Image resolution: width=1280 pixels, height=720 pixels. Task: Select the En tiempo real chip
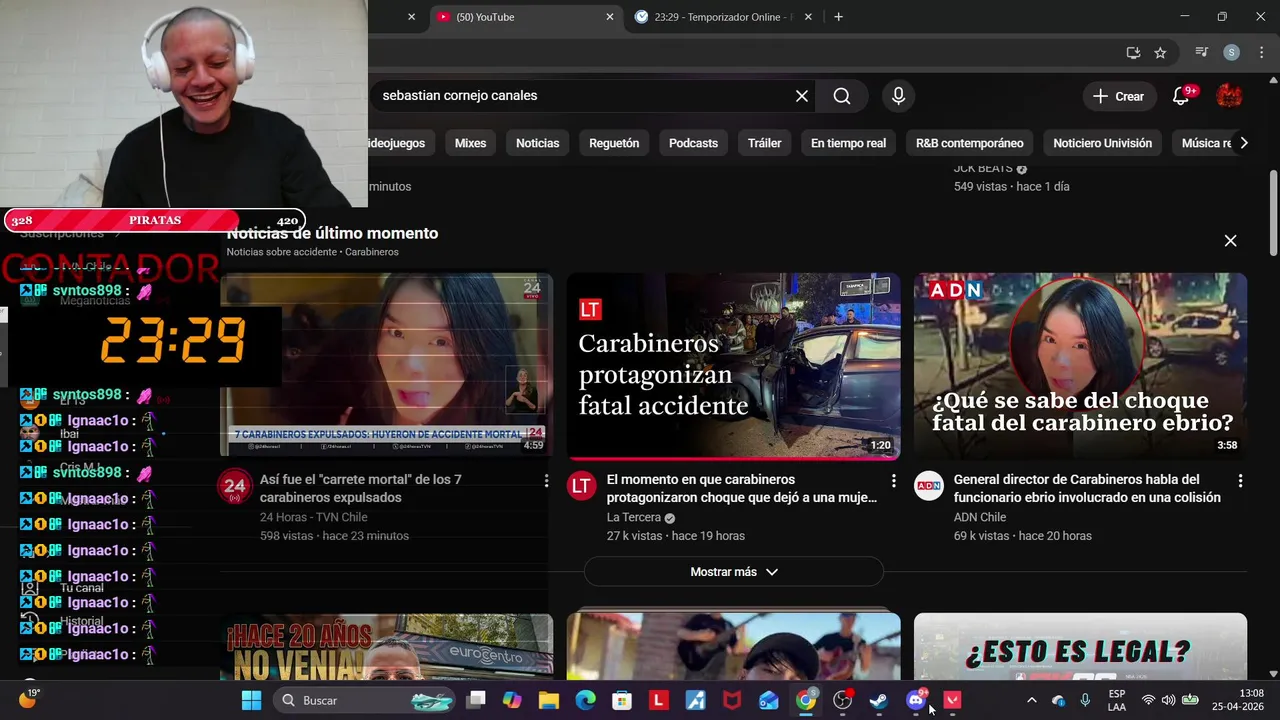(848, 143)
